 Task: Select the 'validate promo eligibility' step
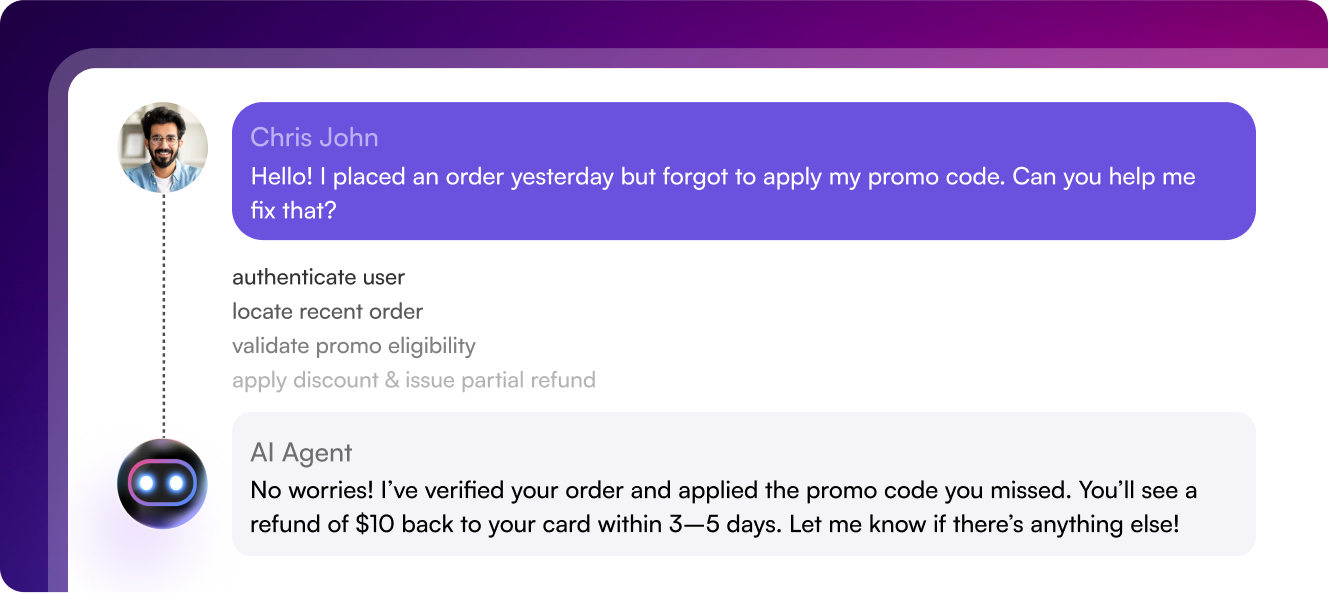(x=354, y=346)
